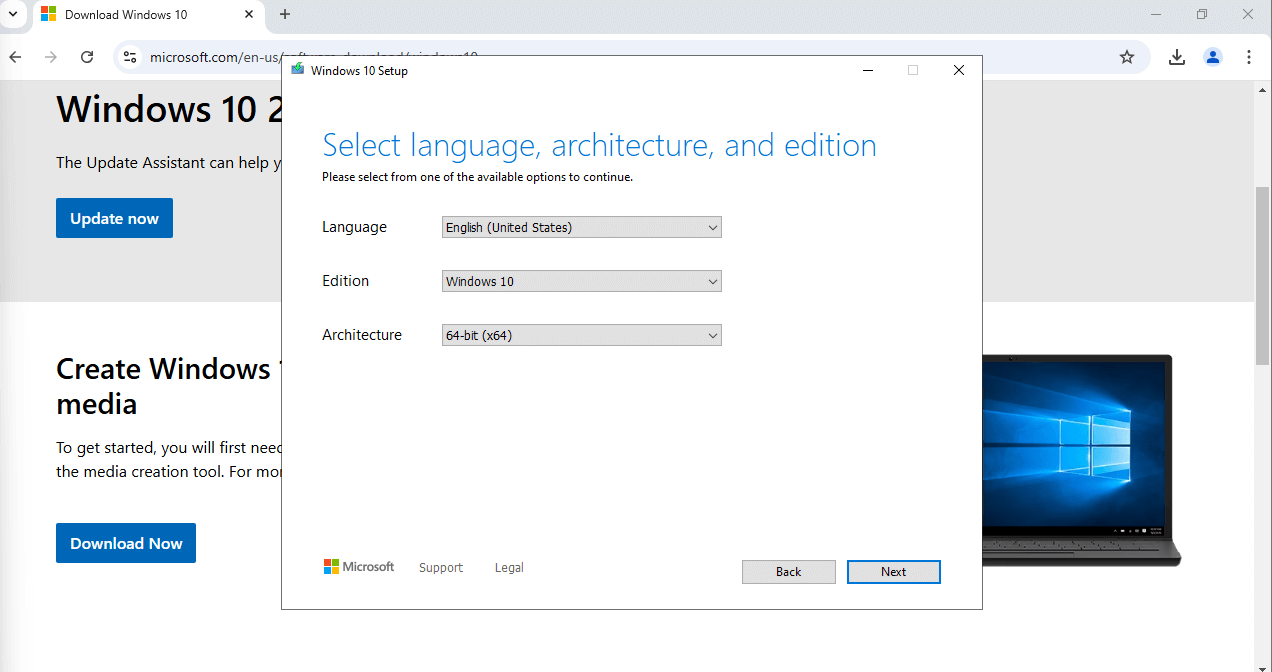This screenshot has width=1272, height=672.
Task: Click the Language label
Action: tap(354, 227)
